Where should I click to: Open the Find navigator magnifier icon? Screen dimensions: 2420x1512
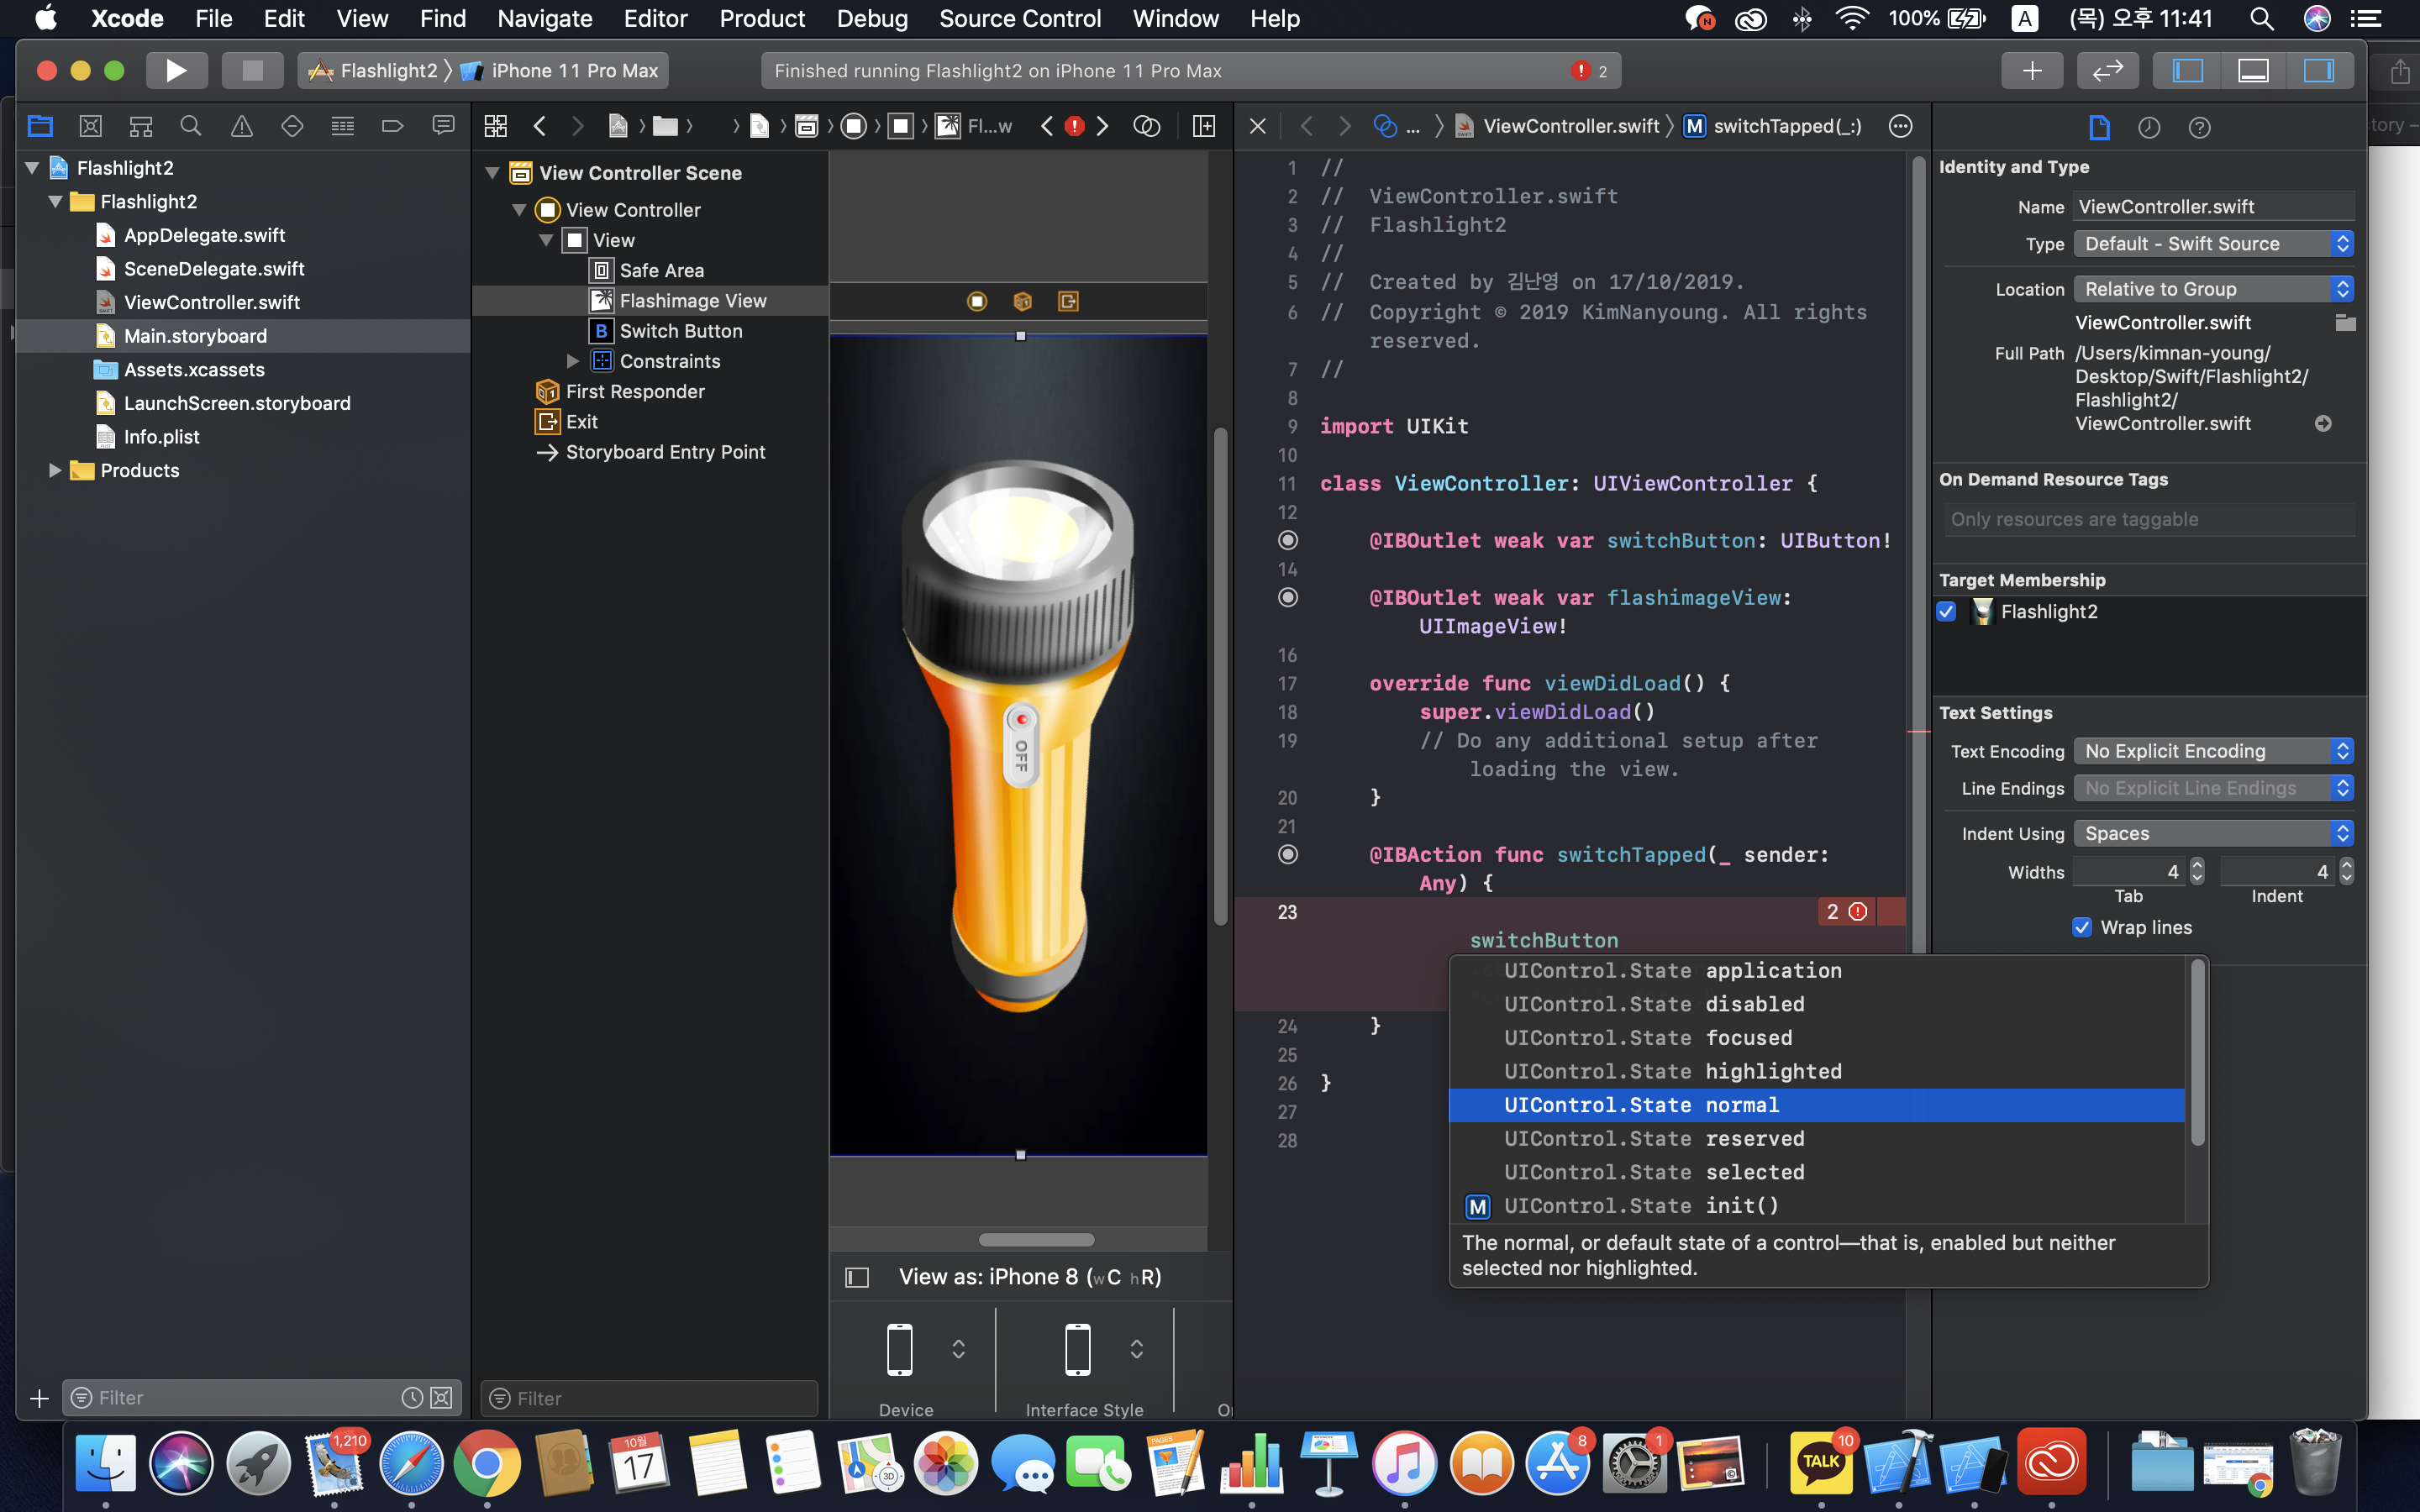190,126
